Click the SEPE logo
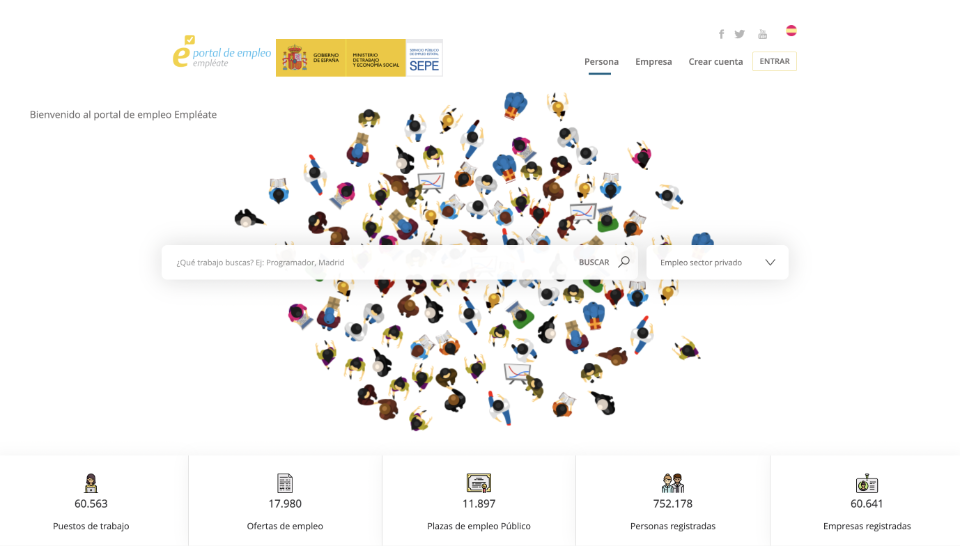960x546 pixels. [424, 58]
